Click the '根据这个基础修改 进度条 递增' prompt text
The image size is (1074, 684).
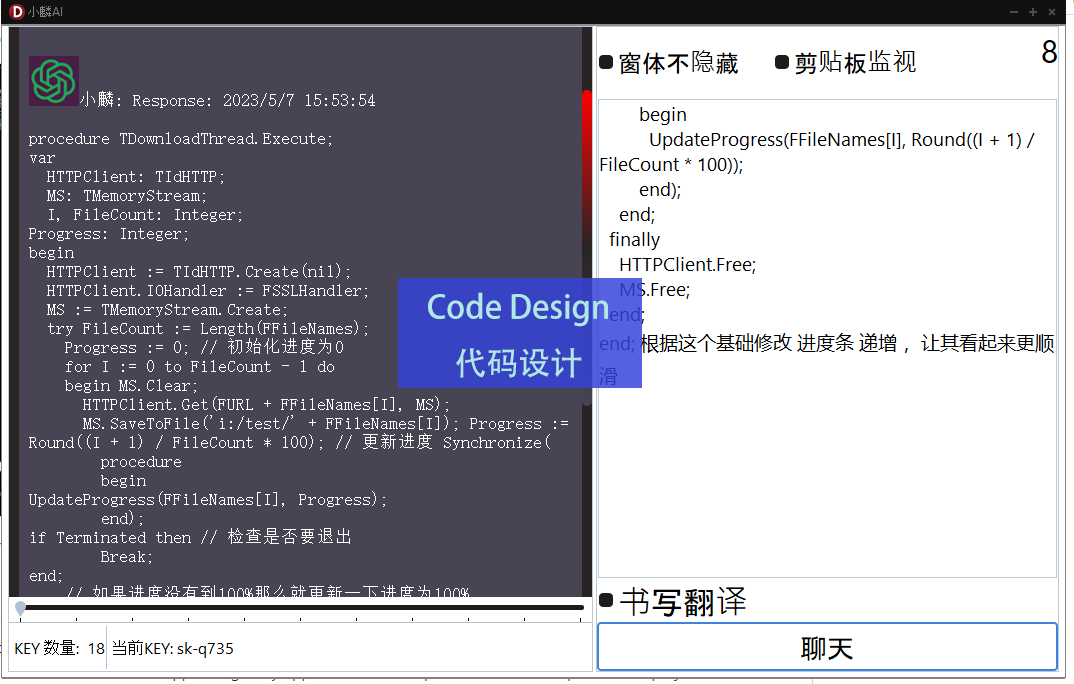(769, 343)
